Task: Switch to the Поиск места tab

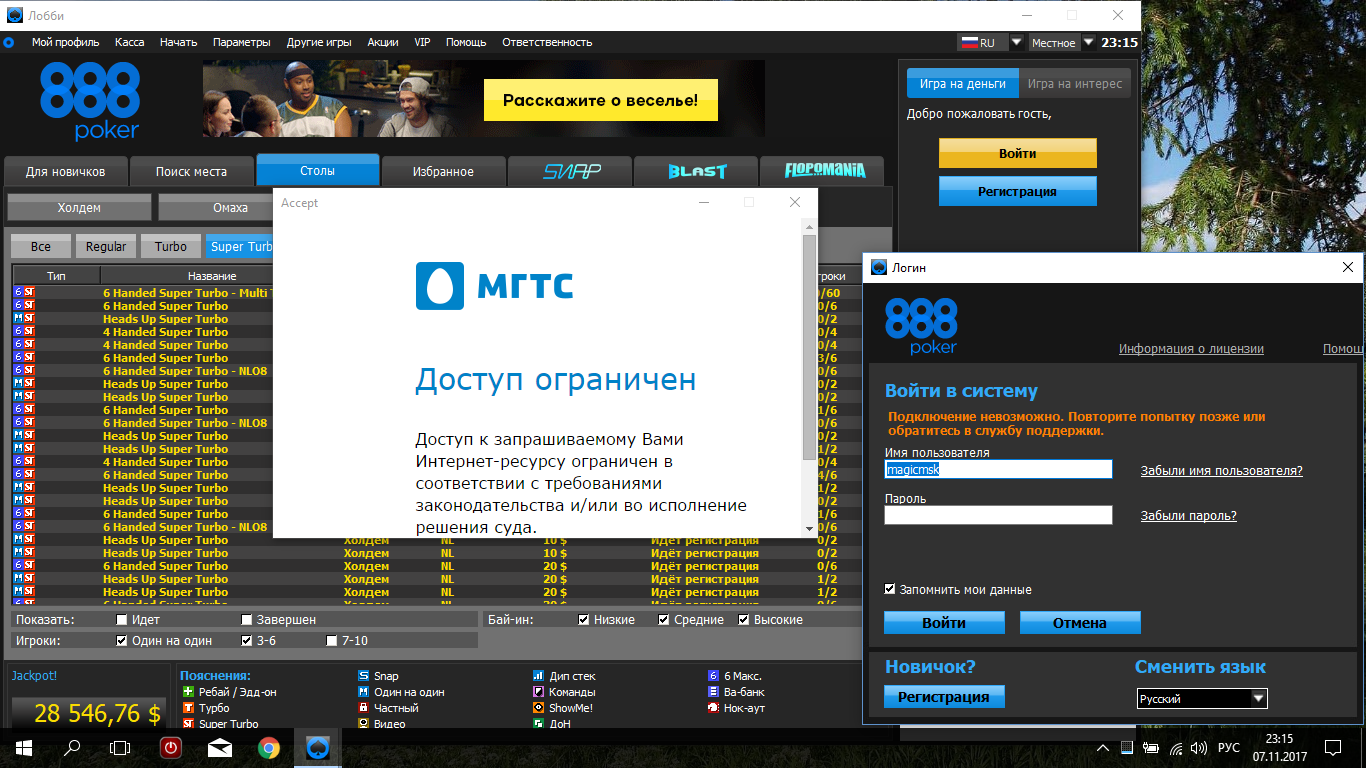Action: coord(191,171)
